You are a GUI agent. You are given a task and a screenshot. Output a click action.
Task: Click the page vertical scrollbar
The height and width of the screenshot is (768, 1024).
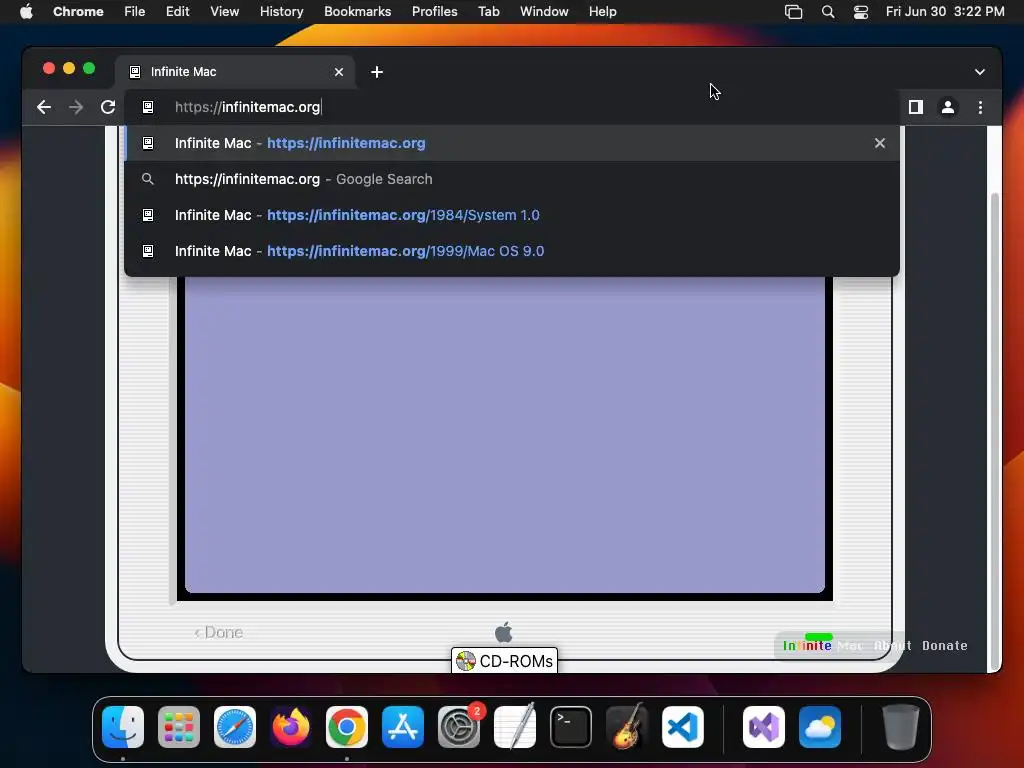point(995,431)
